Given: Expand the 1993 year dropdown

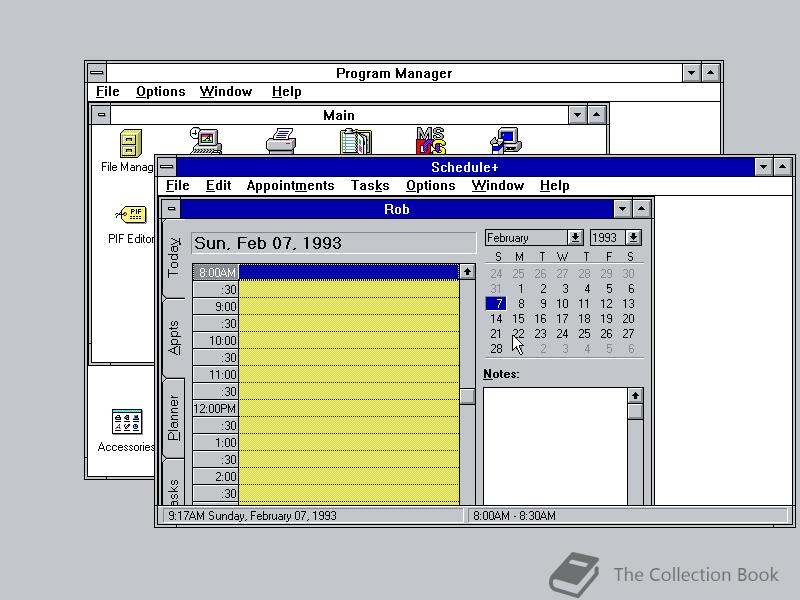Looking at the screenshot, I should point(633,237).
